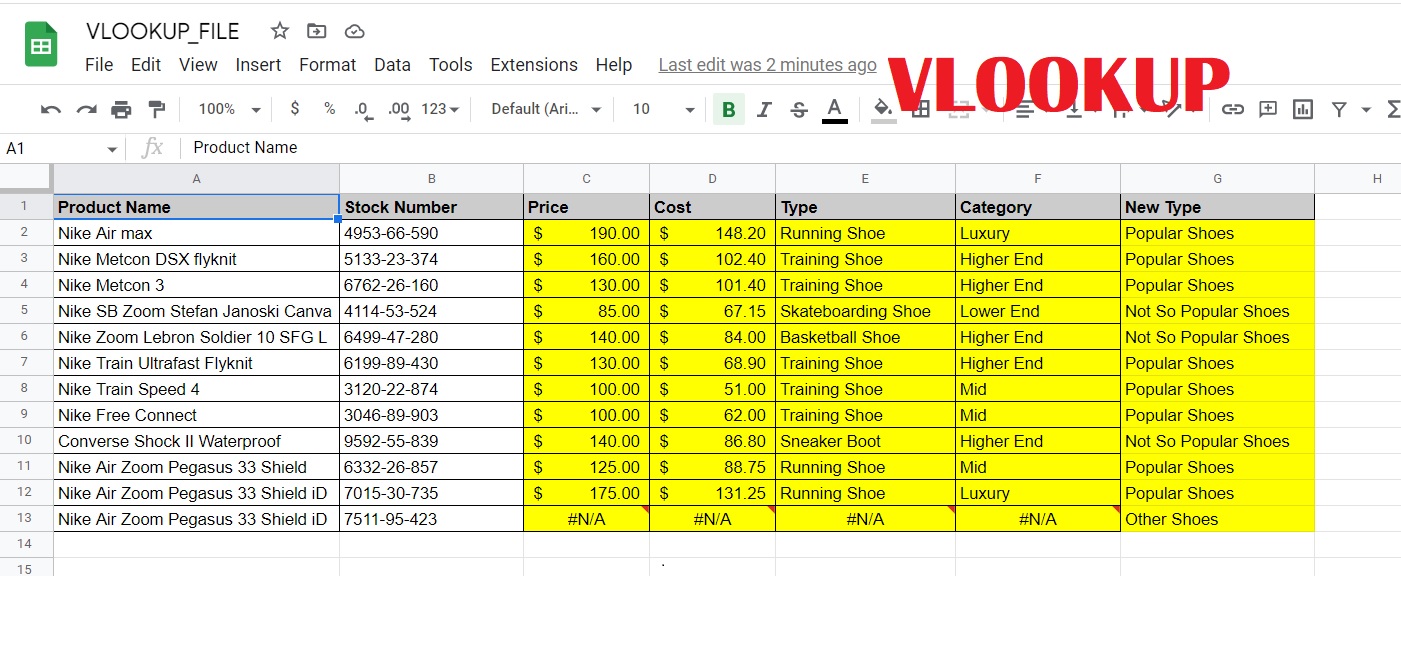
Task: Select the 'Lower End' category cell
Action: (1037, 311)
